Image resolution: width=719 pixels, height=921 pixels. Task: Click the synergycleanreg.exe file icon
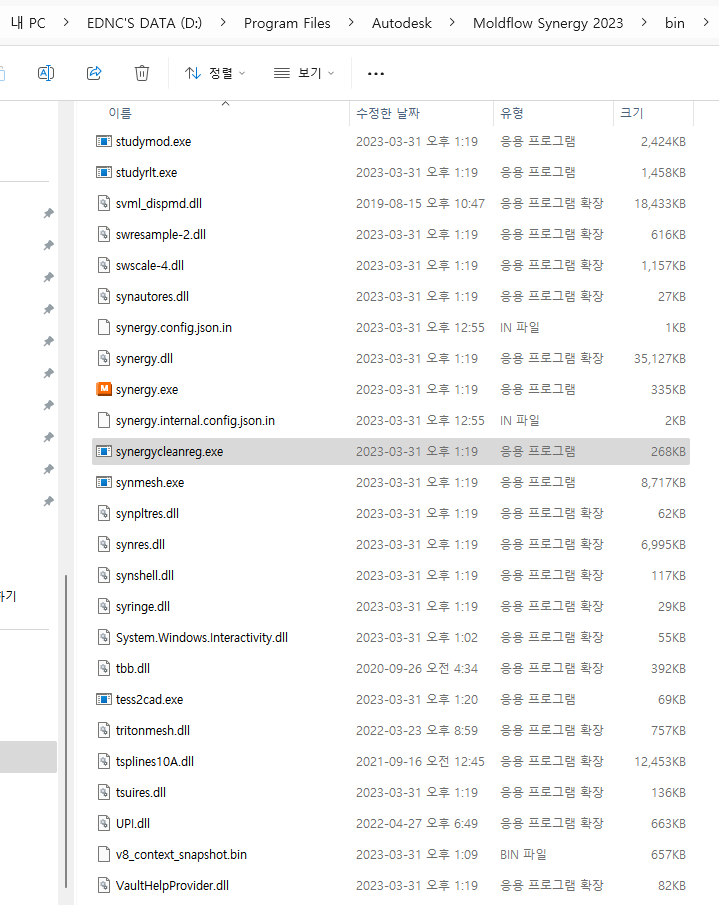(x=103, y=451)
